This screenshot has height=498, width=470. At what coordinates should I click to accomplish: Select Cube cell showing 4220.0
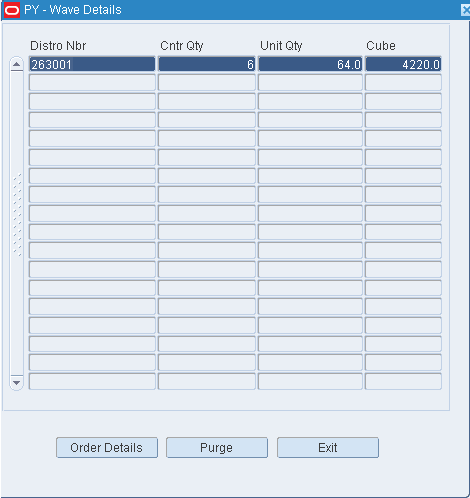point(403,64)
